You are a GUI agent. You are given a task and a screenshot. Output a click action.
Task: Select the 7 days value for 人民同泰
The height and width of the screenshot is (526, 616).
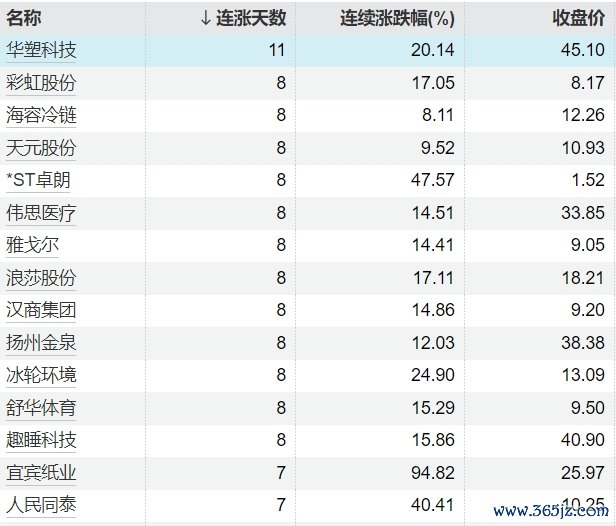pos(281,505)
